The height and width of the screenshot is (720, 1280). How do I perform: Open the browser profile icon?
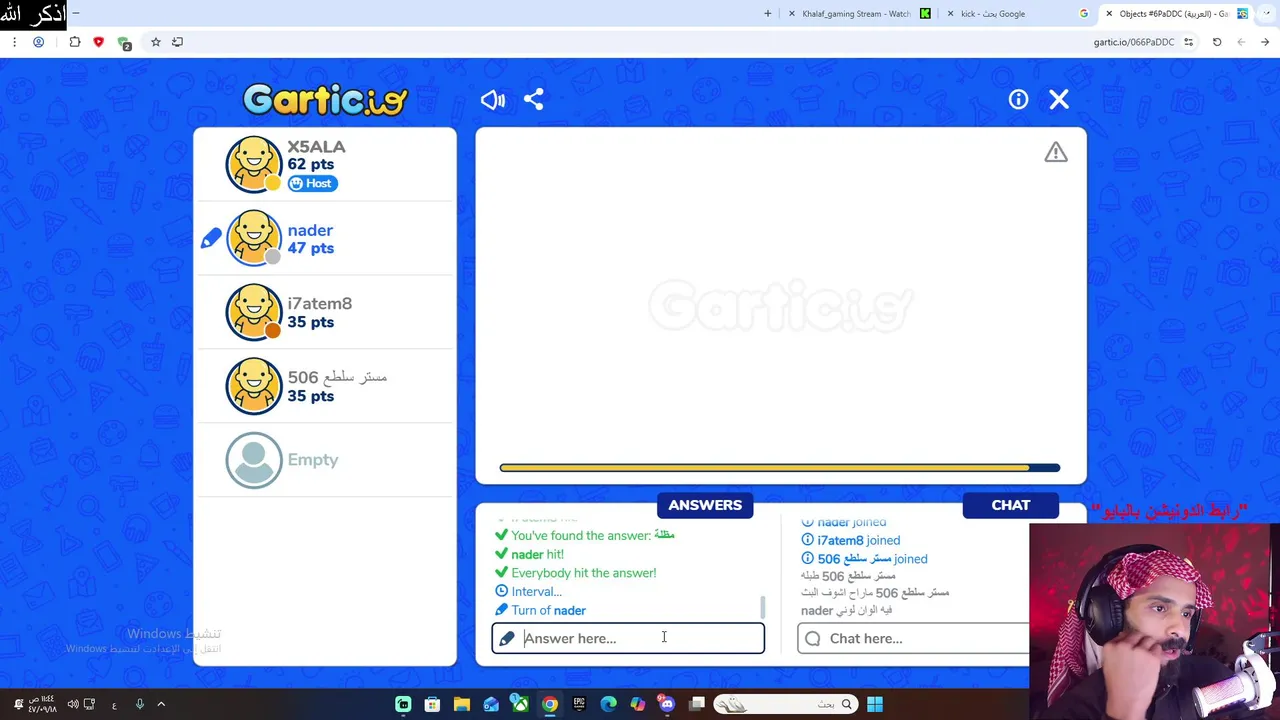tap(39, 42)
